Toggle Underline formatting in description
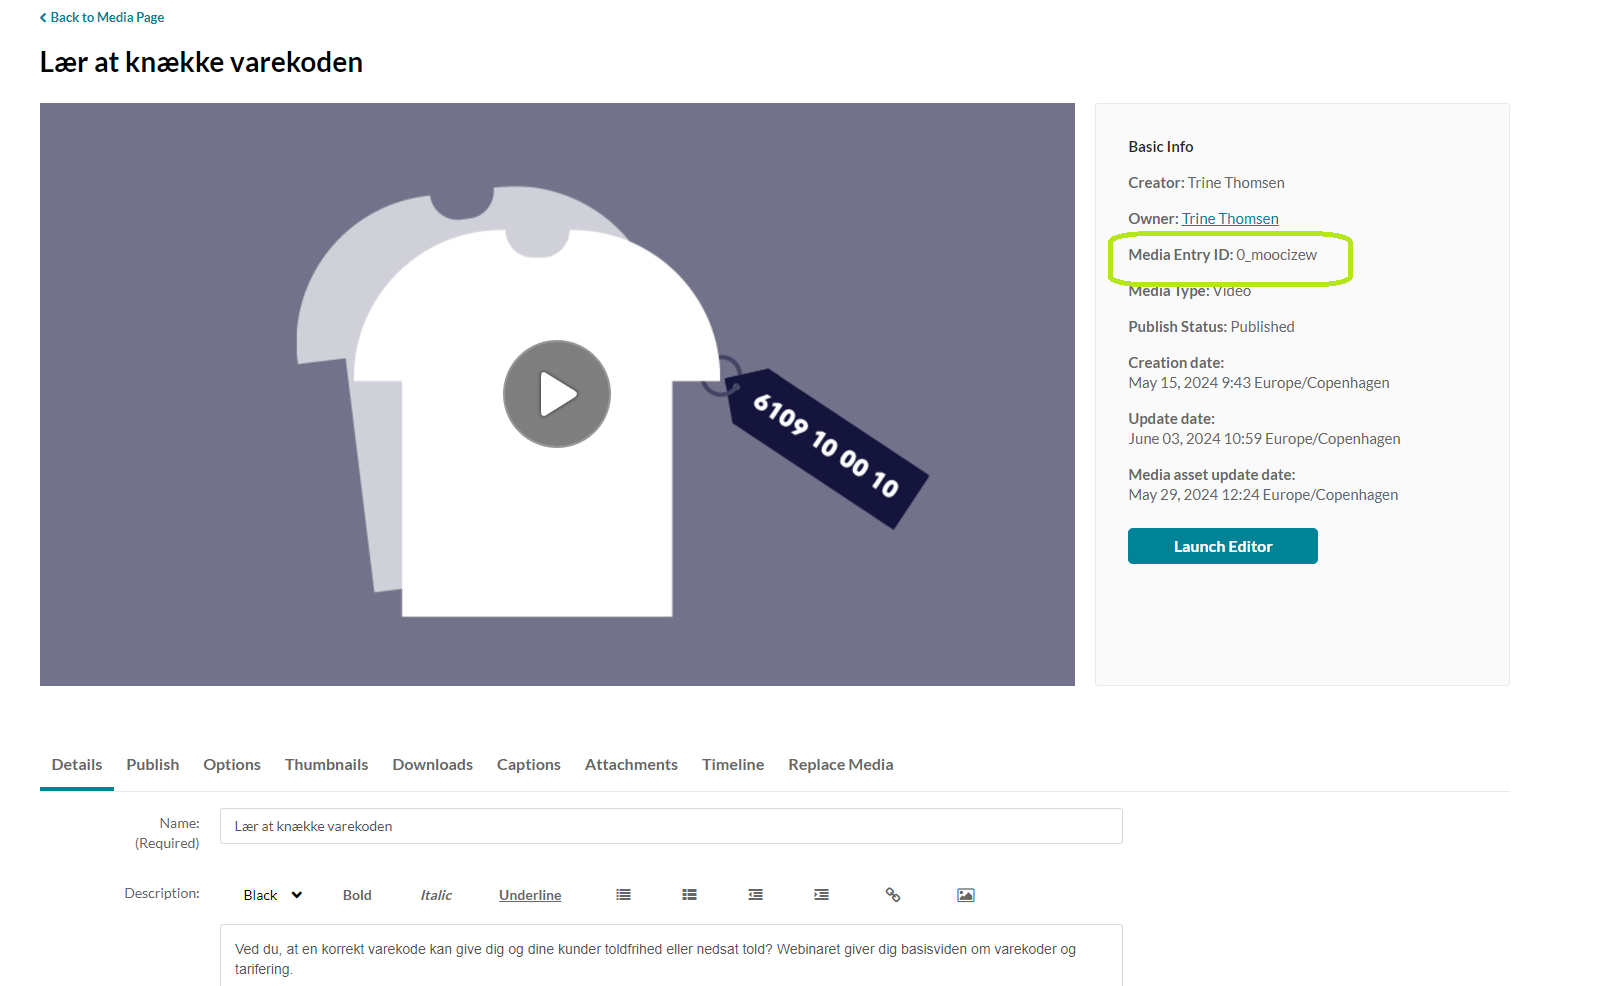This screenshot has height=986, width=1601. pos(530,895)
